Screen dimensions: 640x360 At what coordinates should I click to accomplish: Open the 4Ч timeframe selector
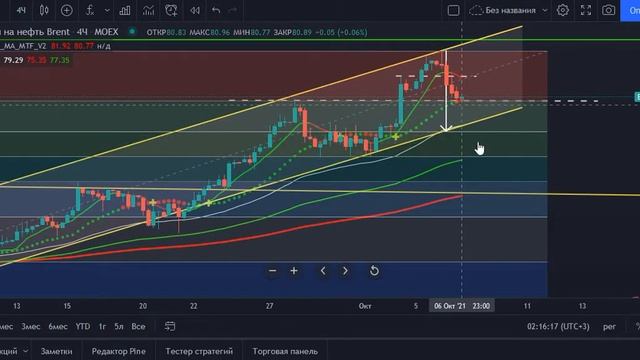click(21, 10)
